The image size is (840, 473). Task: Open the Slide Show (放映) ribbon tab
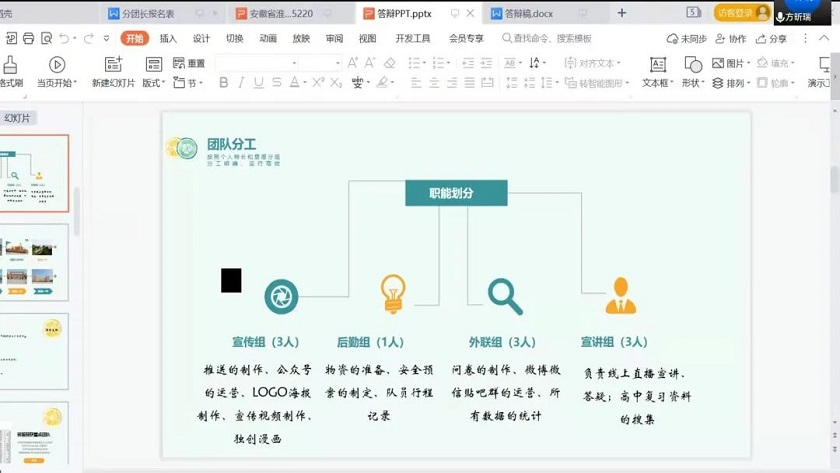(301, 39)
